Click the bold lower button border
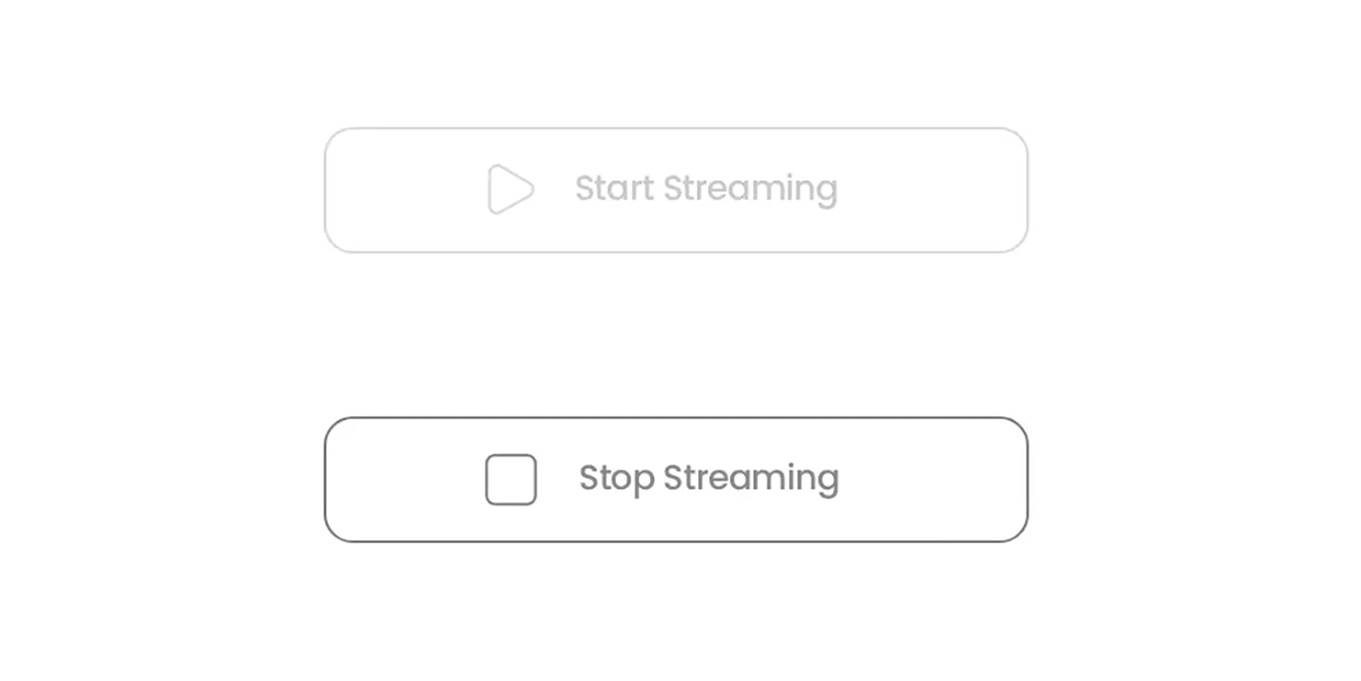This screenshot has width=1361, height=681. (x=676, y=420)
